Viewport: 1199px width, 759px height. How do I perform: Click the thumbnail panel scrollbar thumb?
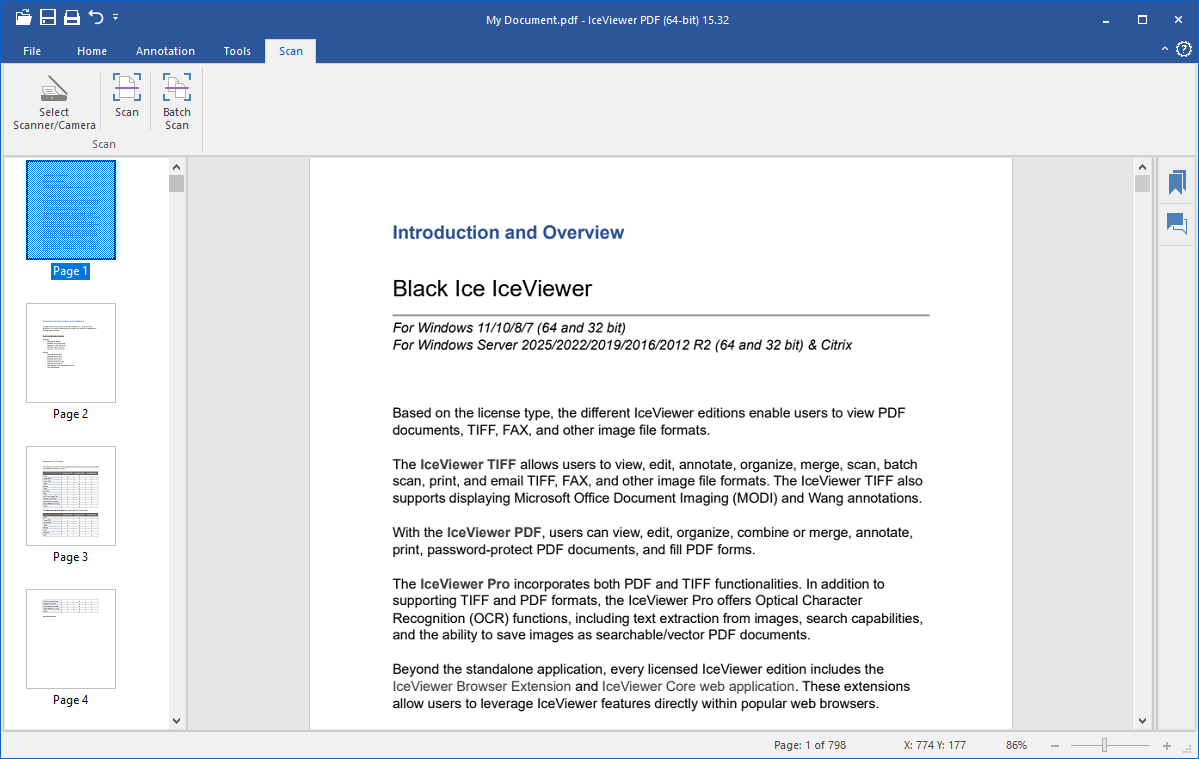(x=177, y=184)
